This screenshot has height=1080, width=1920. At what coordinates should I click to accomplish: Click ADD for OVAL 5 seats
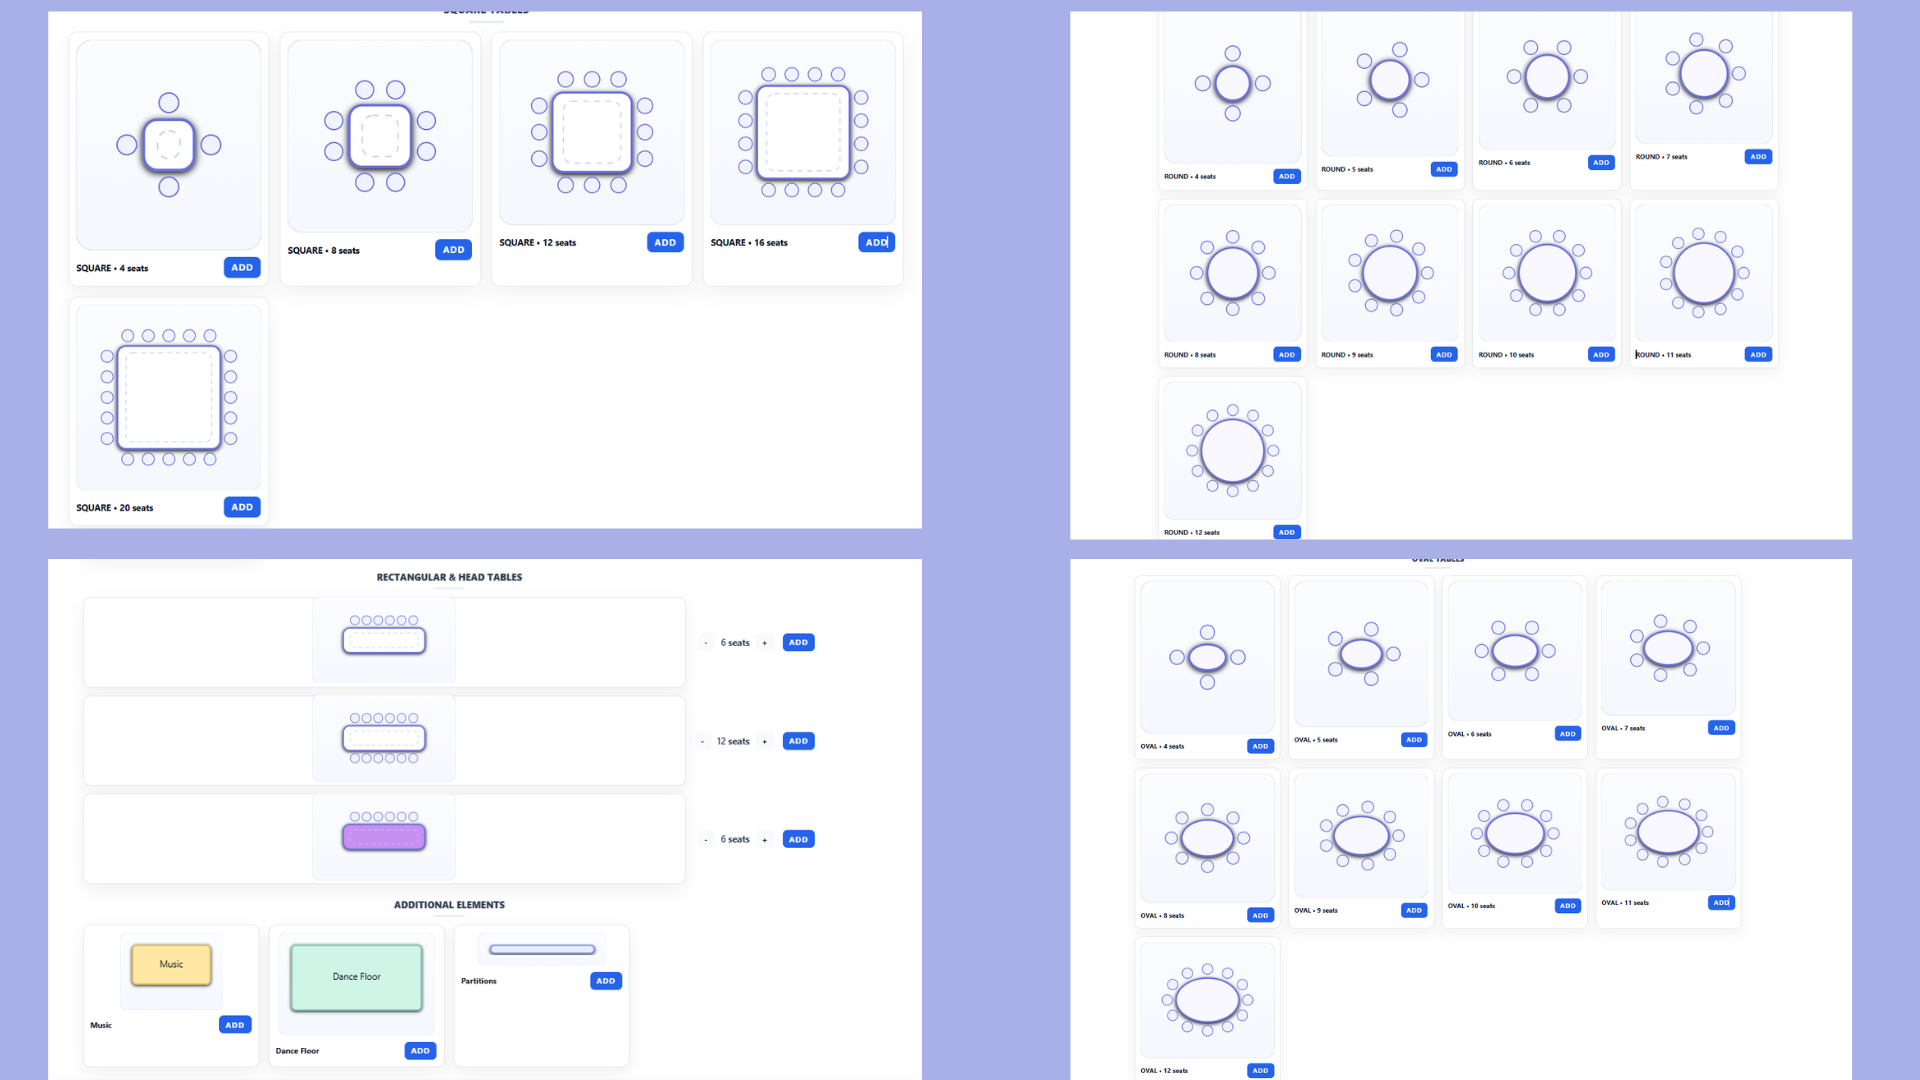(1414, 740)
